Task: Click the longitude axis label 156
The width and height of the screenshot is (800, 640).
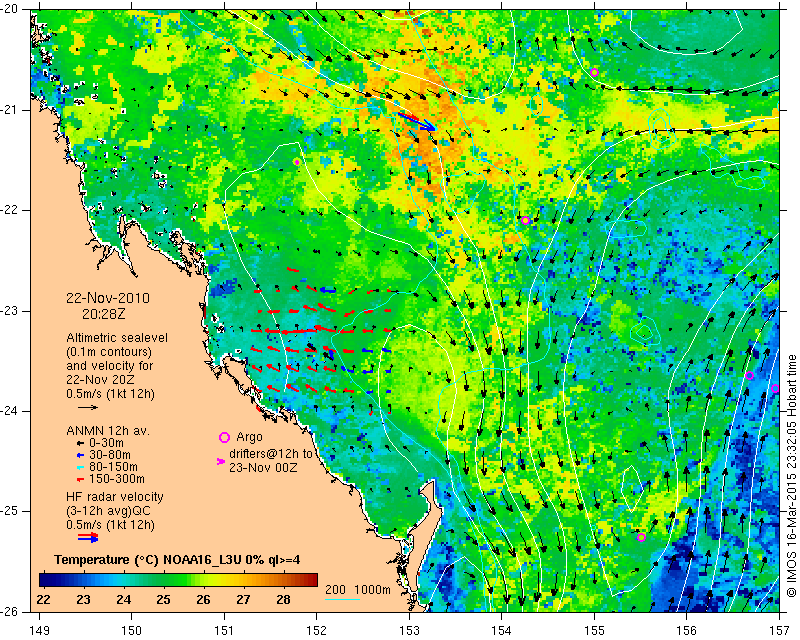Action: point(687,631)
